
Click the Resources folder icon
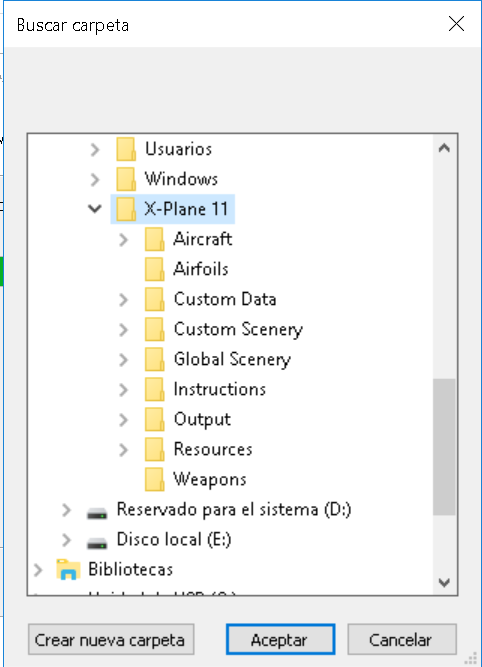pyautogui.click(x=154, y=450)
